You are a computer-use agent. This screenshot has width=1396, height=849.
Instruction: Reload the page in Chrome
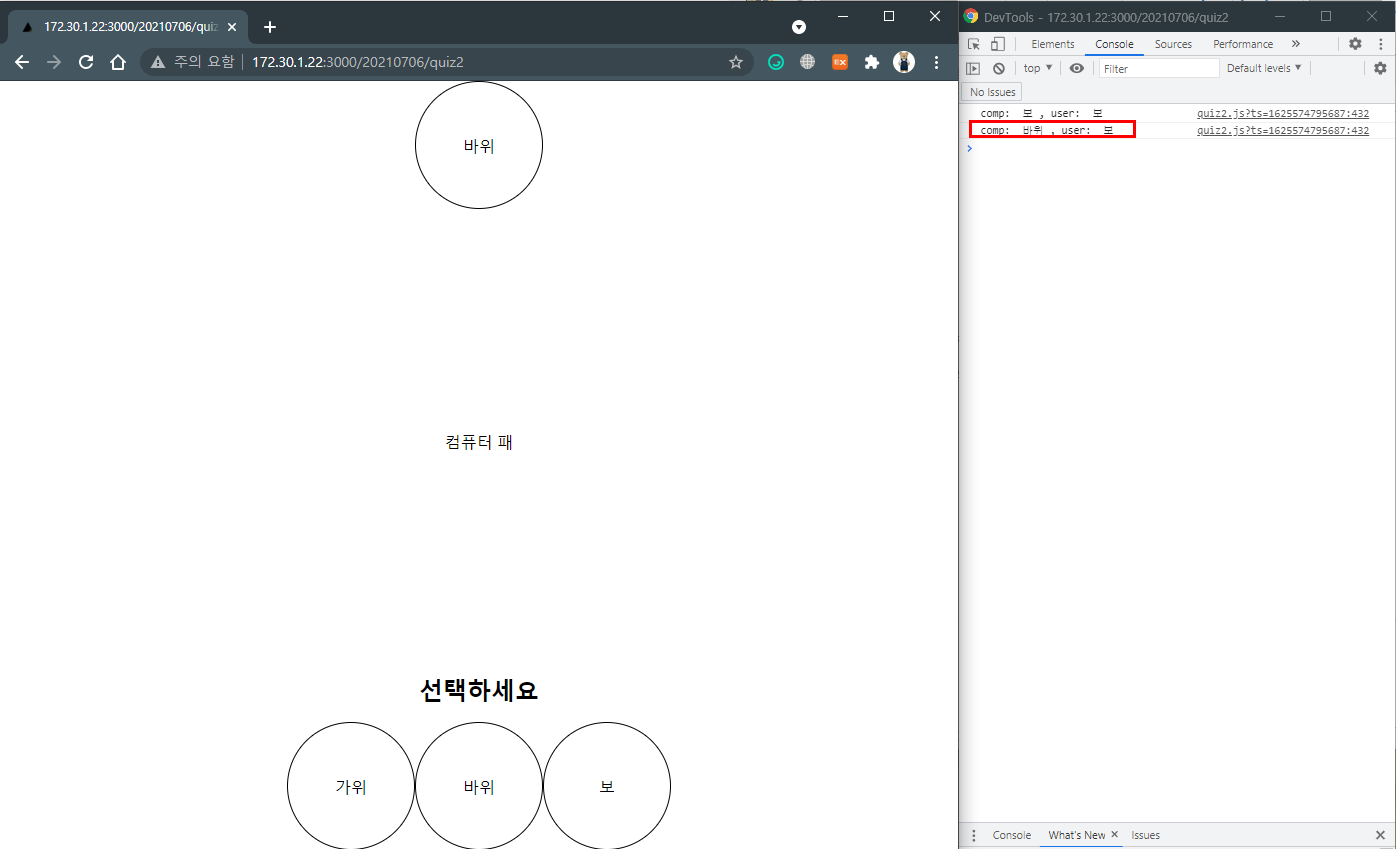[x=86, y=62]
